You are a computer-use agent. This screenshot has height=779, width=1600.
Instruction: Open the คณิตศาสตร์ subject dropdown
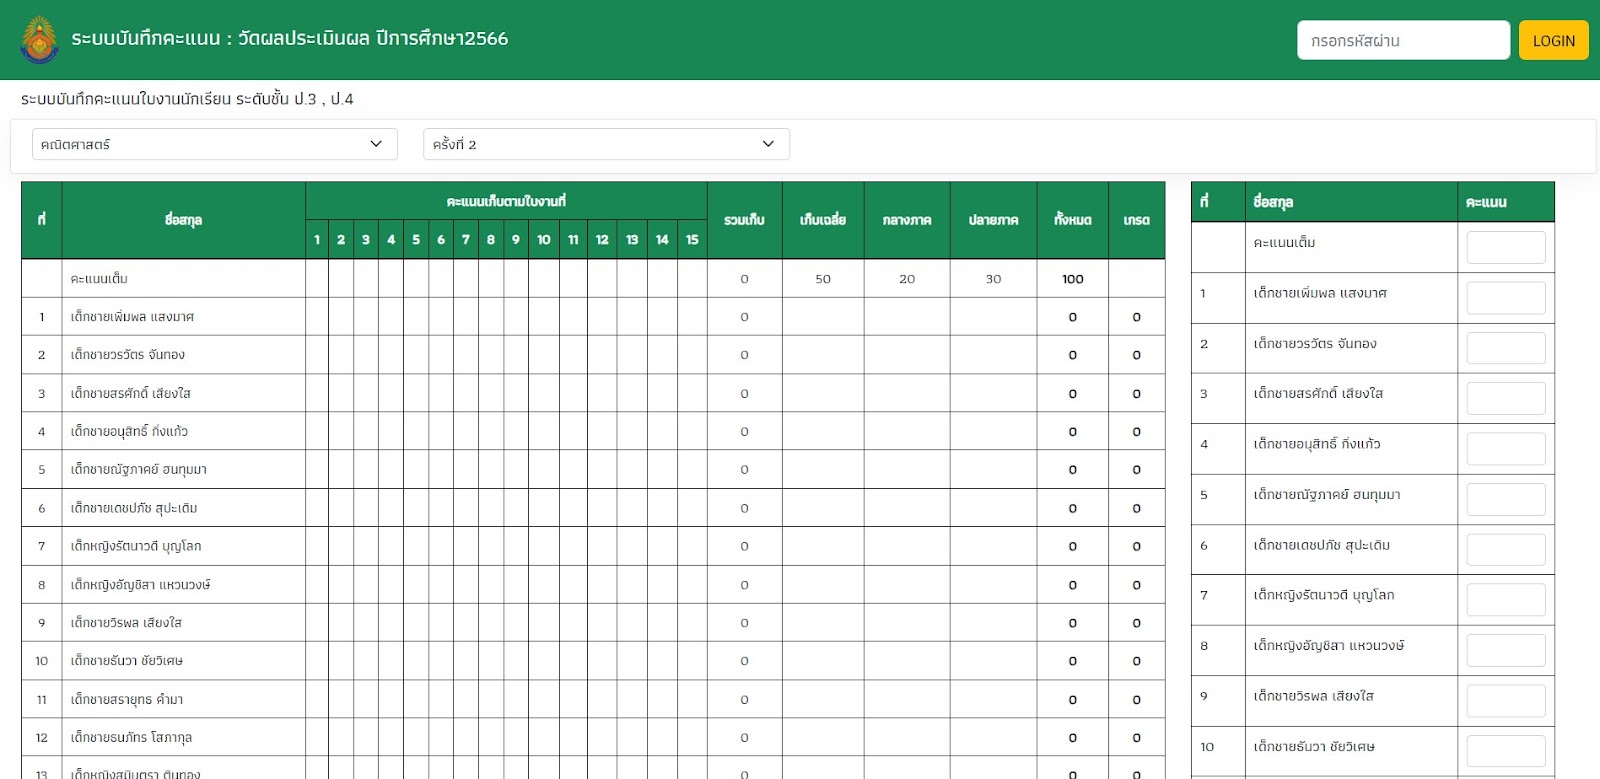pyautogui.click(x=214, y=144)
